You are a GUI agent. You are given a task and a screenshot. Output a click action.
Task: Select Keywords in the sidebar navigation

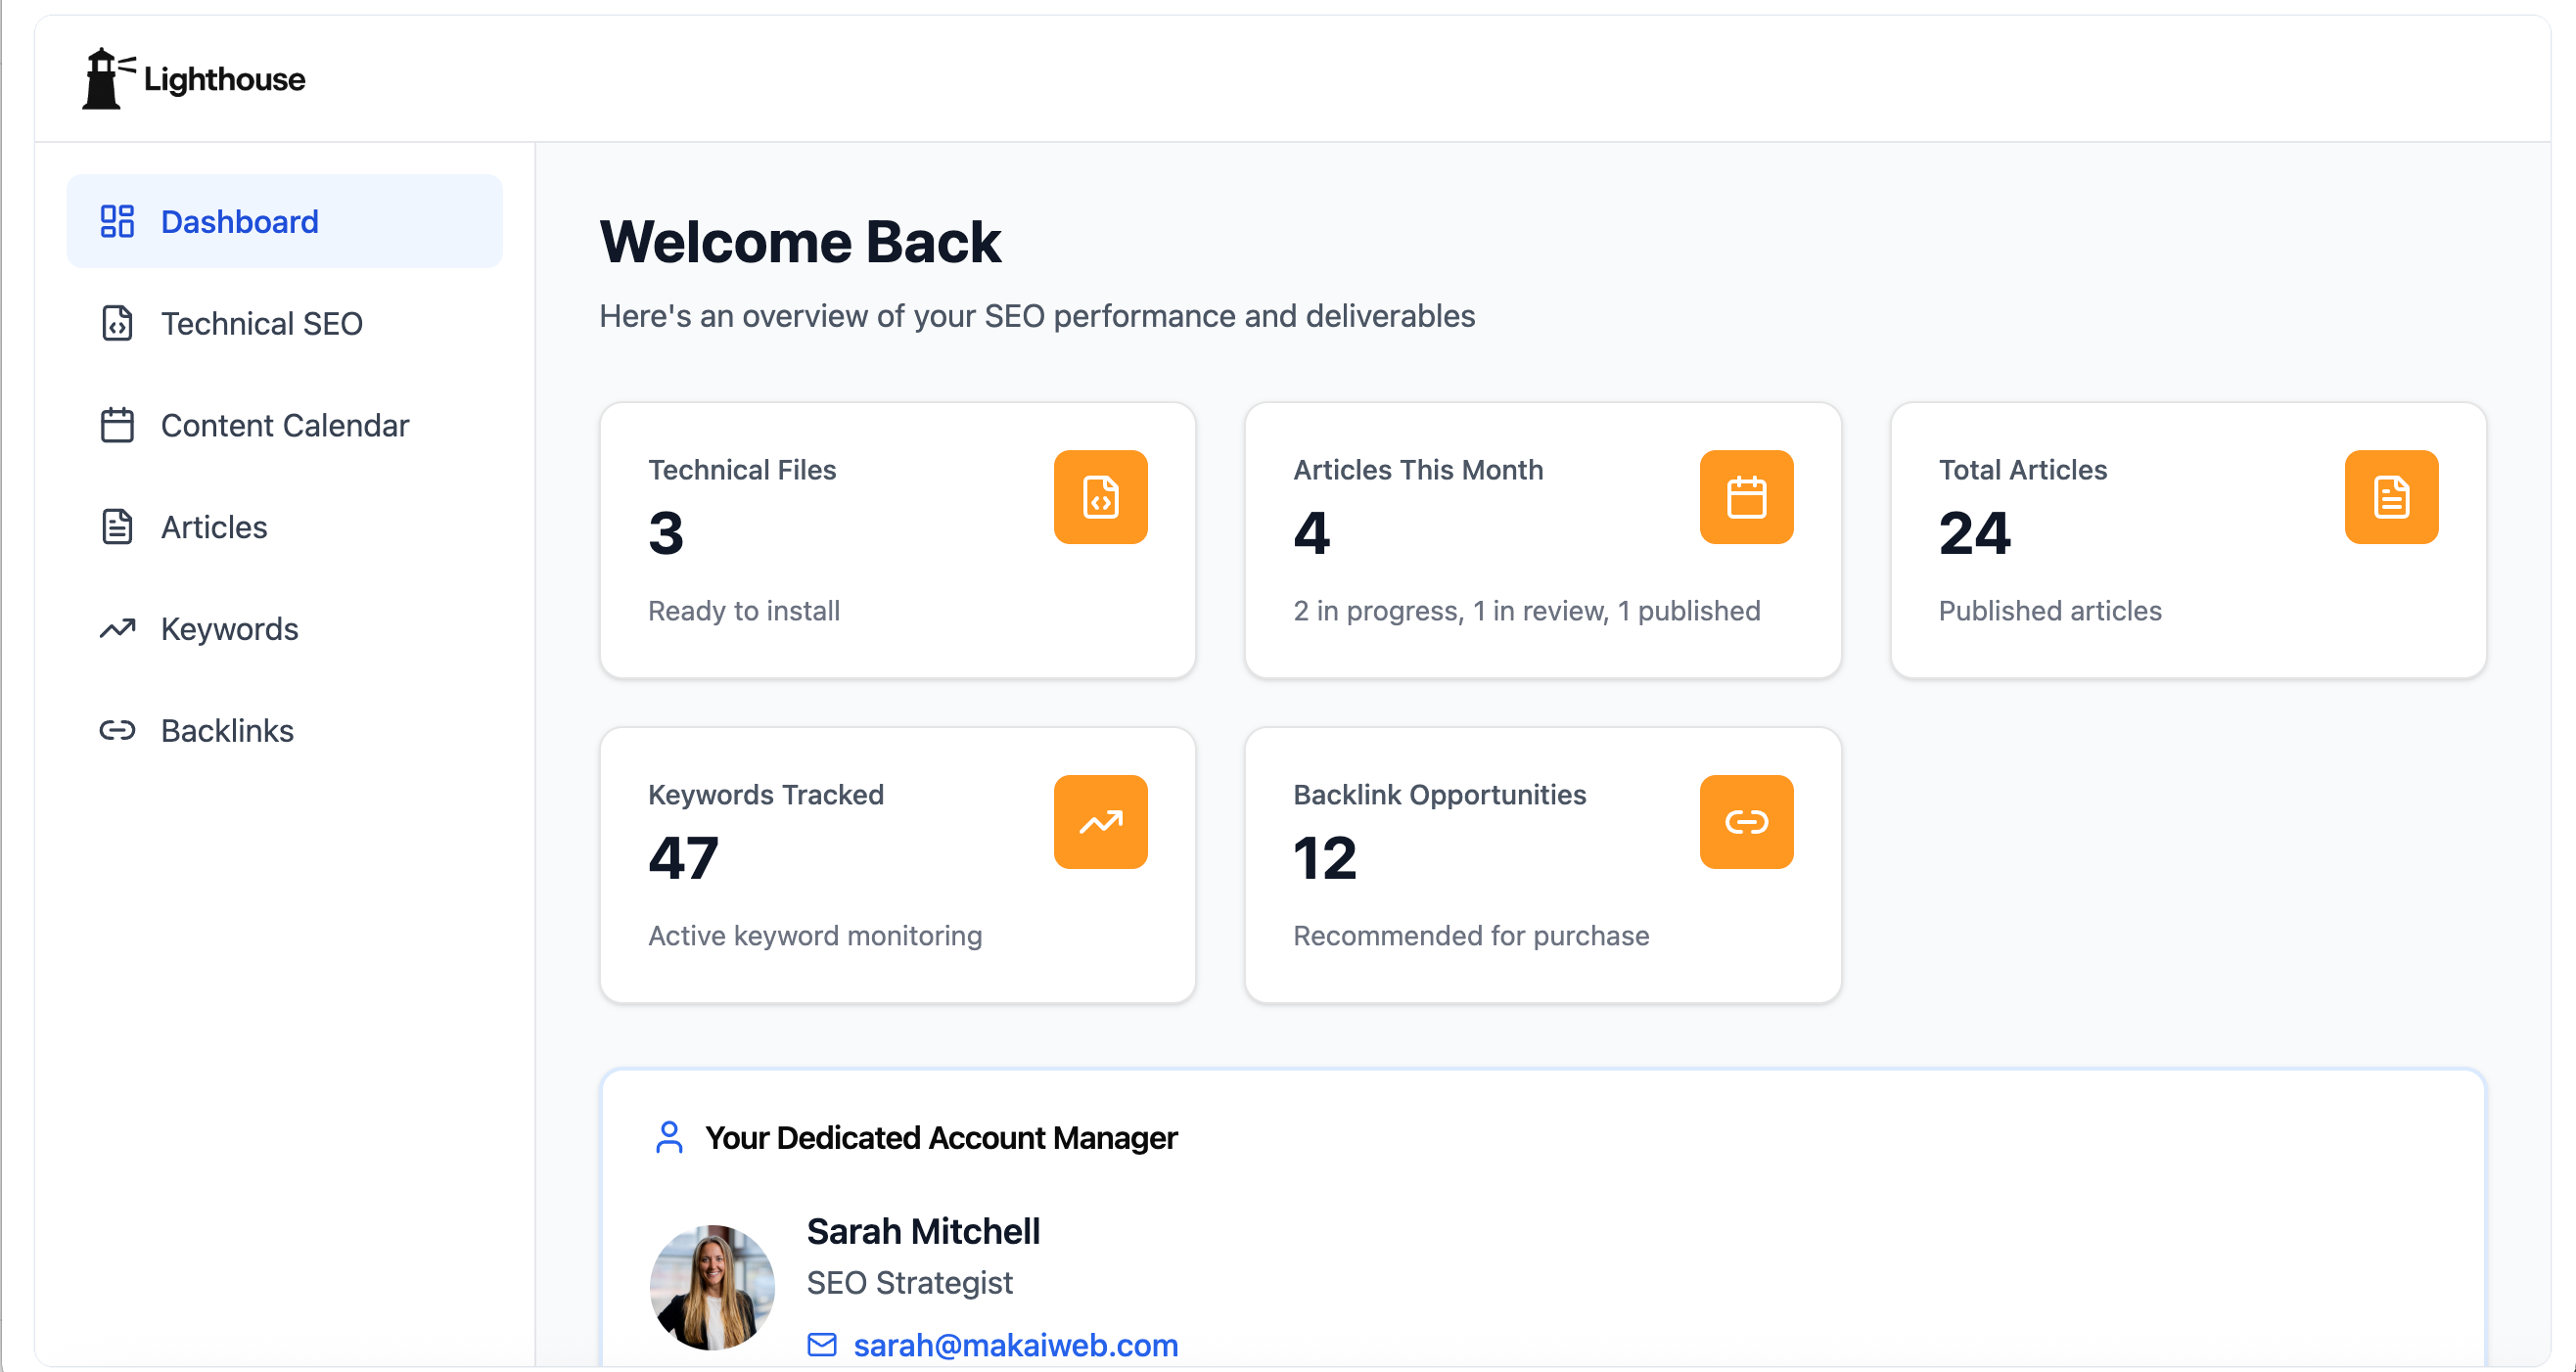click(229, 629)
